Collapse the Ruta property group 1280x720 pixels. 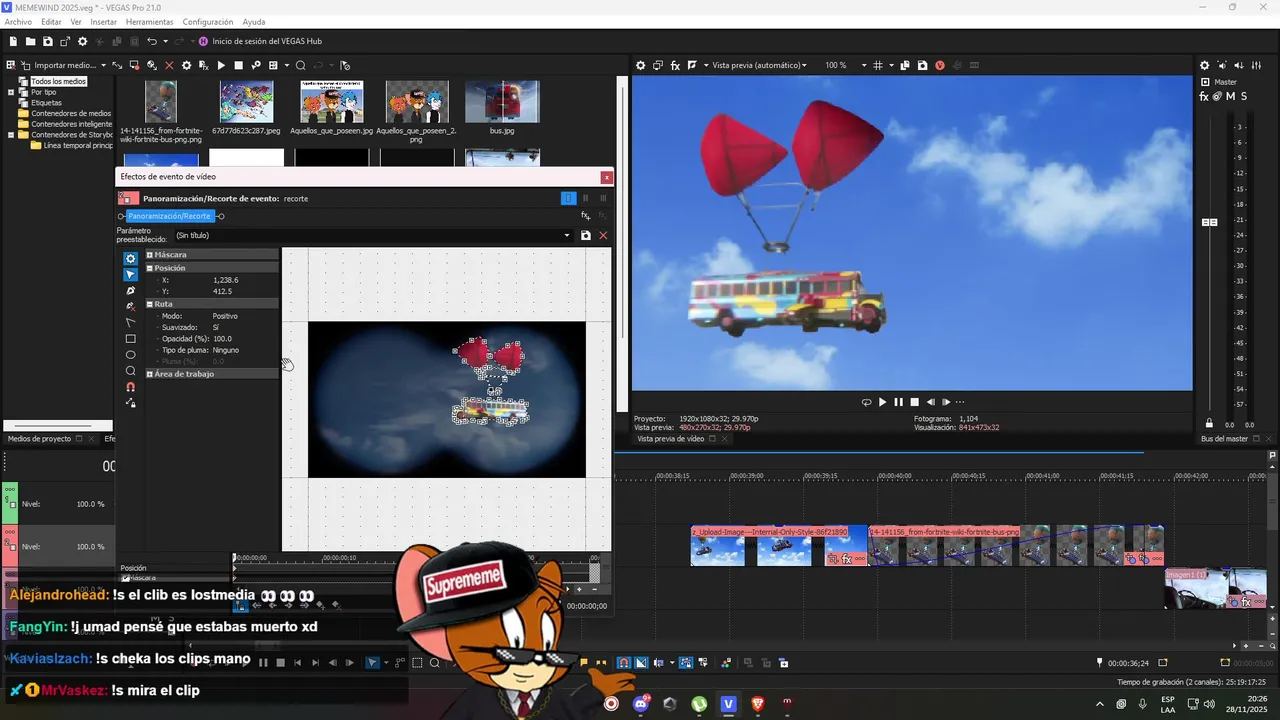[x=150, y=304]
